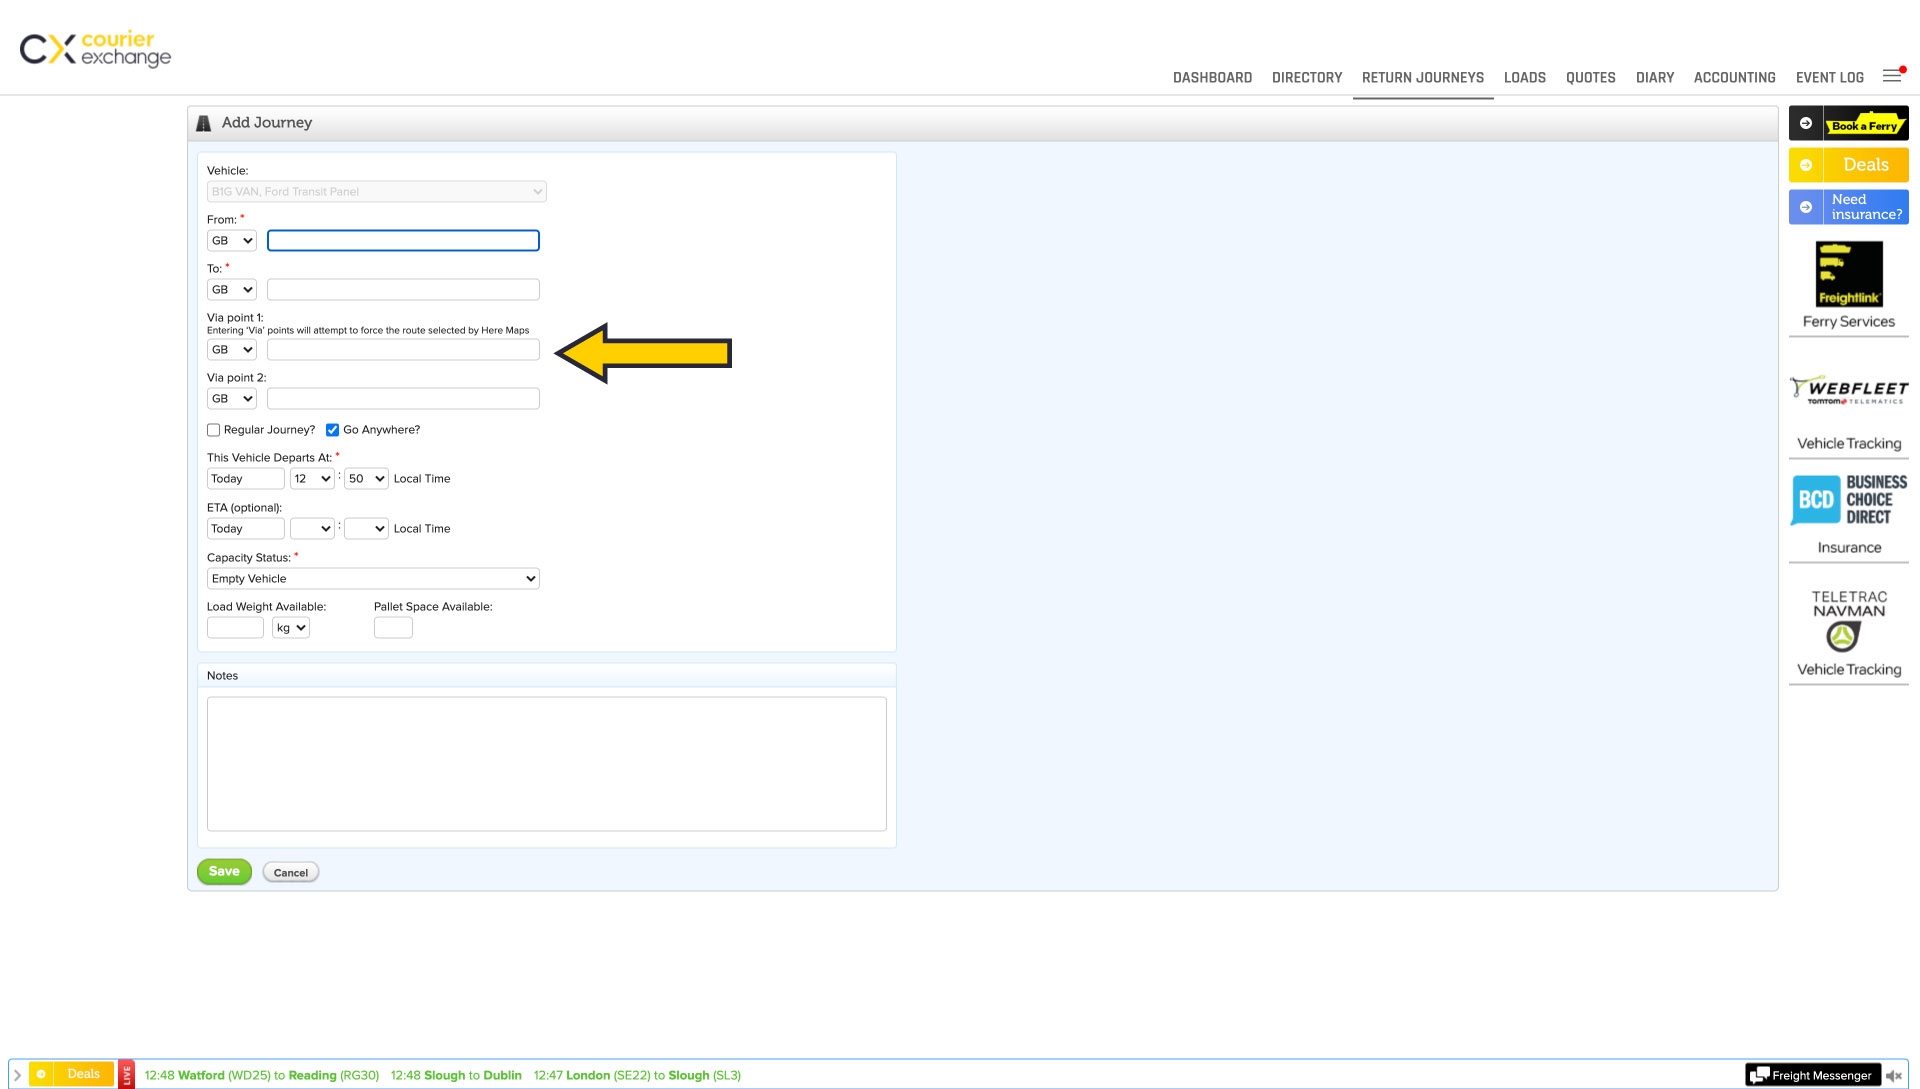The image size is (1920, 1089).
Task: Go to the Dashboard tab
Action: pyautogui.click(x=1212, y=77)
